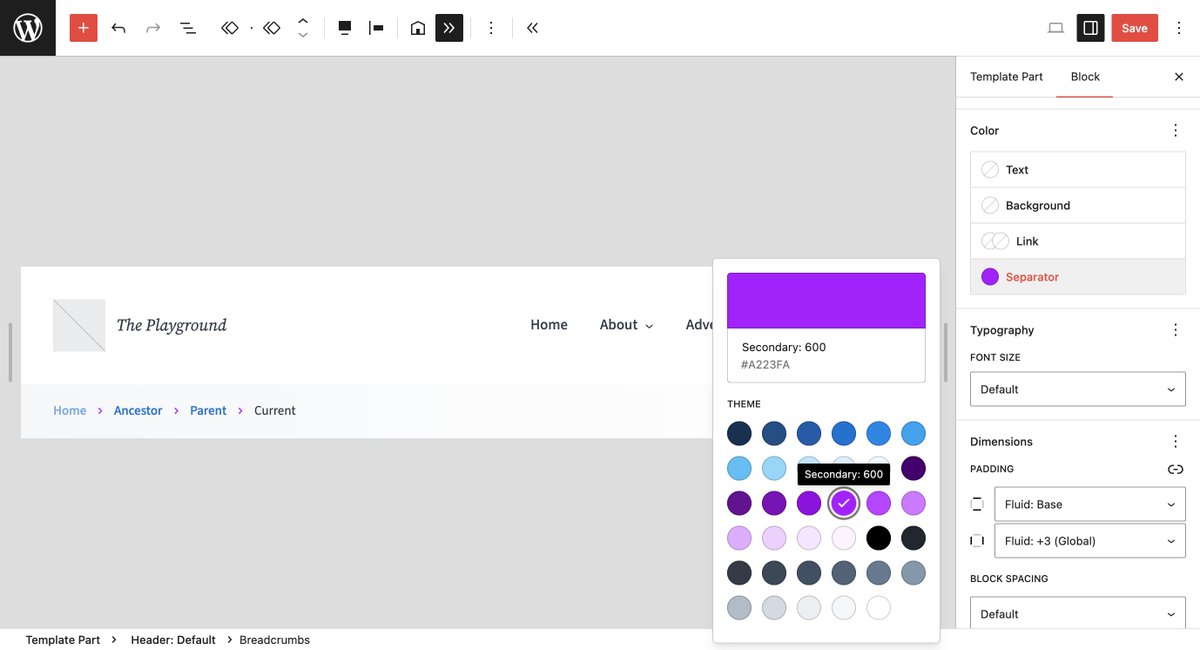Open the laptop view preview options
1200x650 pixels.
click(x=1056, y=28)
